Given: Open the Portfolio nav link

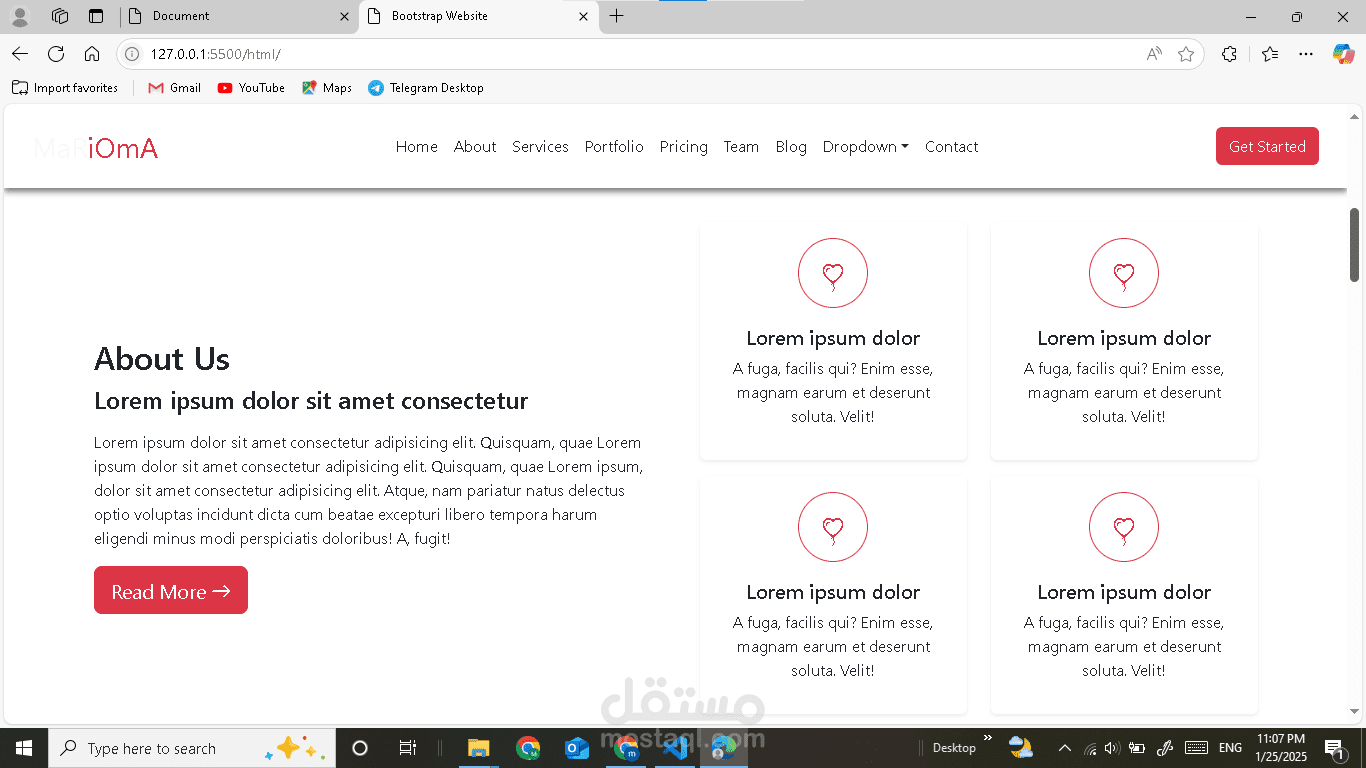Looking at the screenshot, I should pyautogui.click(x=614, y=146).
